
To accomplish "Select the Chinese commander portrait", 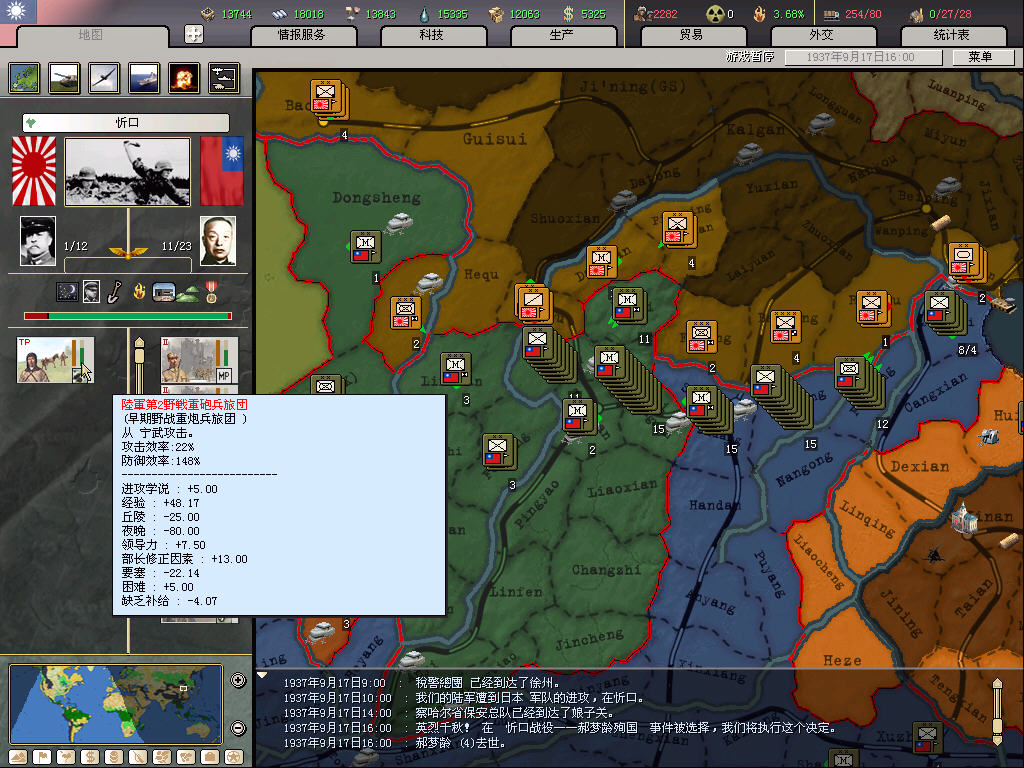I will 217,241.
